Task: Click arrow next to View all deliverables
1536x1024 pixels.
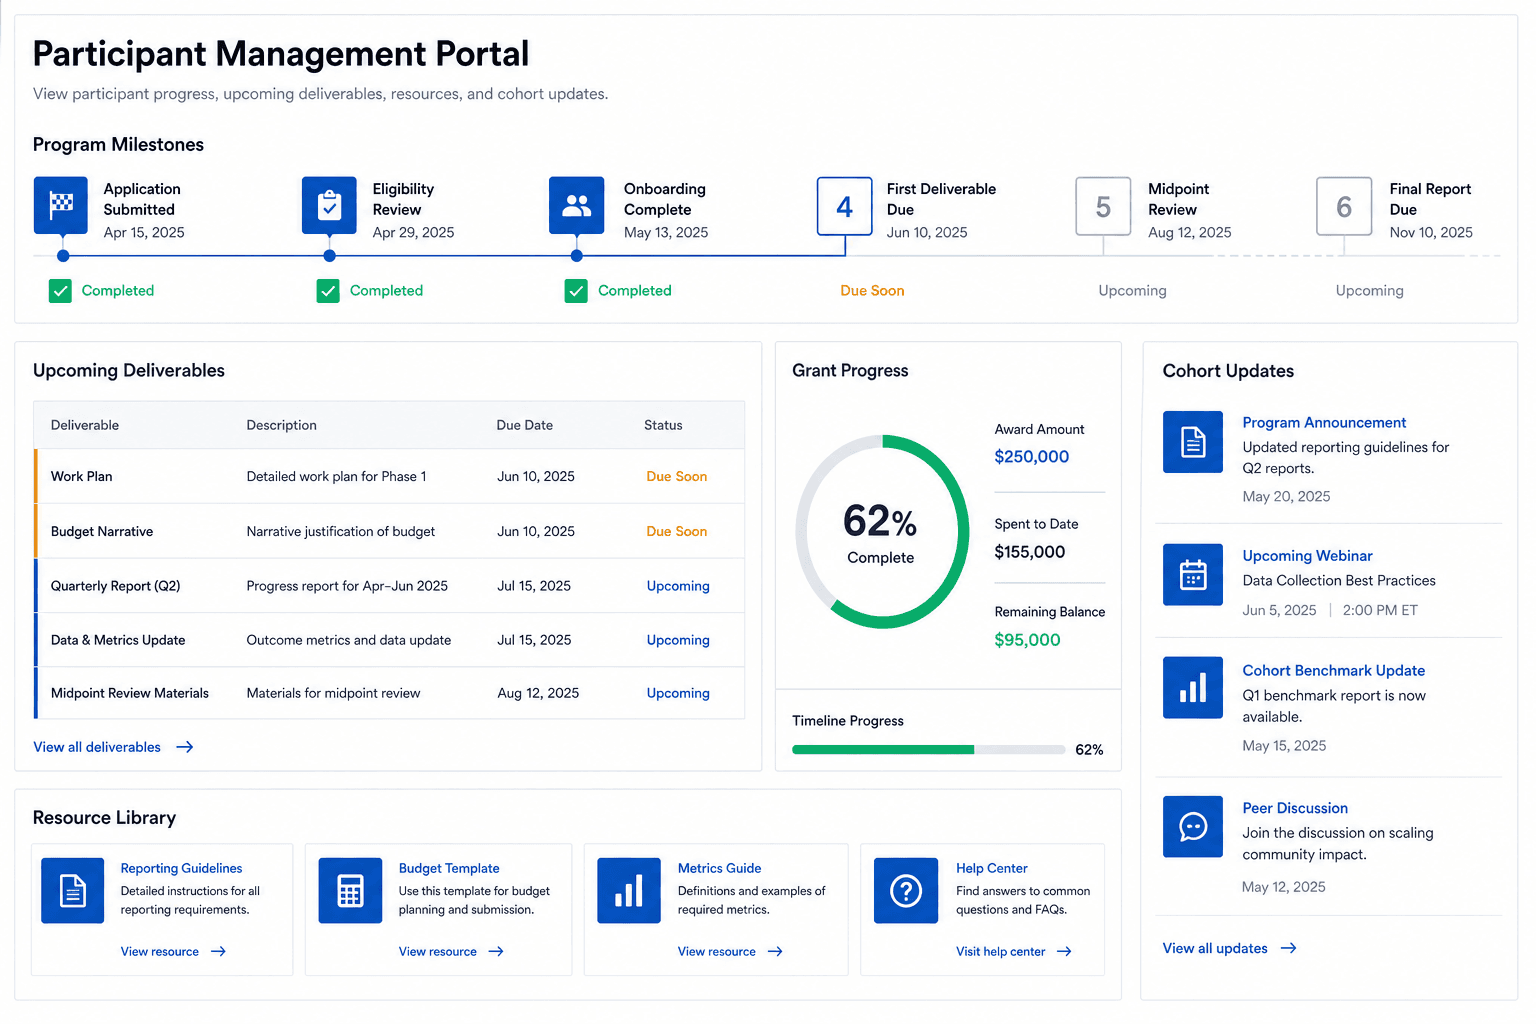Action: coord(185,747)
